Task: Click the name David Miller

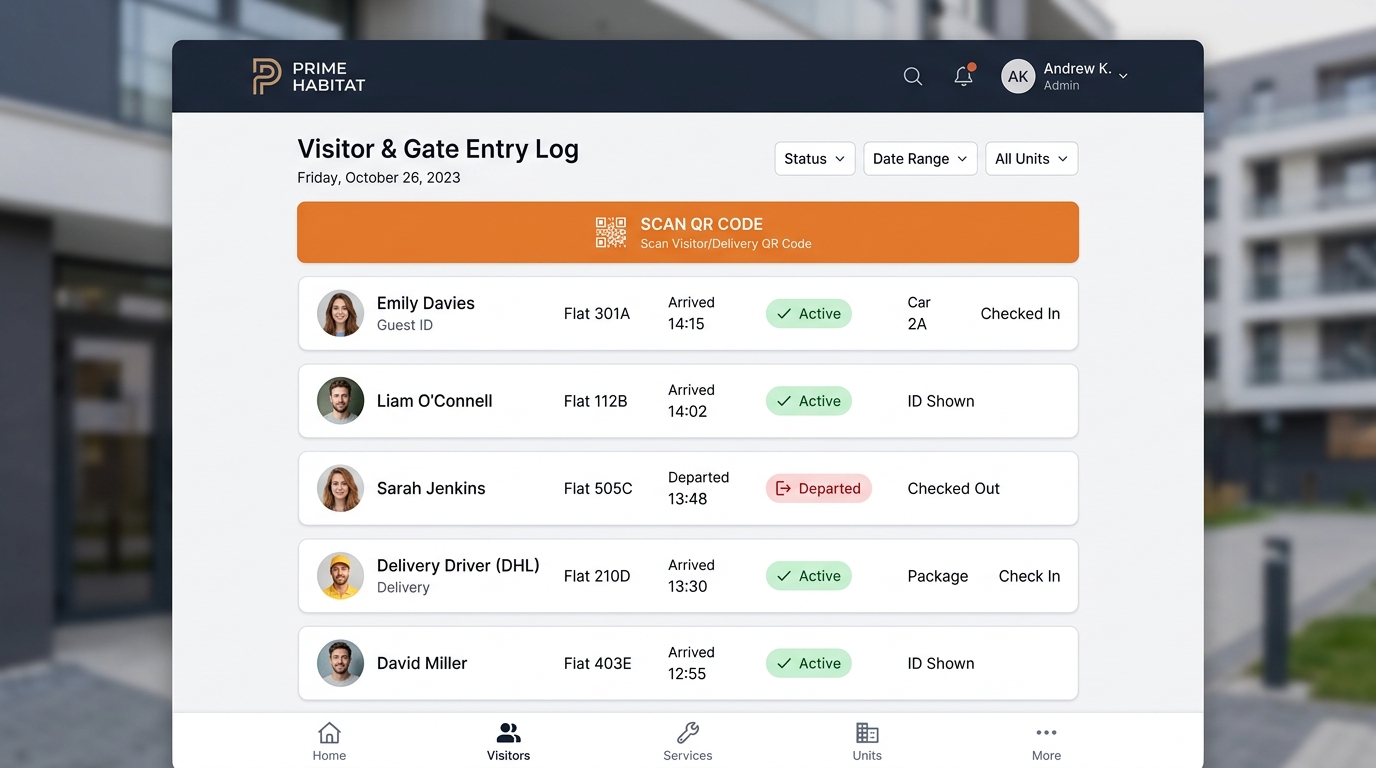Action: [x=422, y=663]
